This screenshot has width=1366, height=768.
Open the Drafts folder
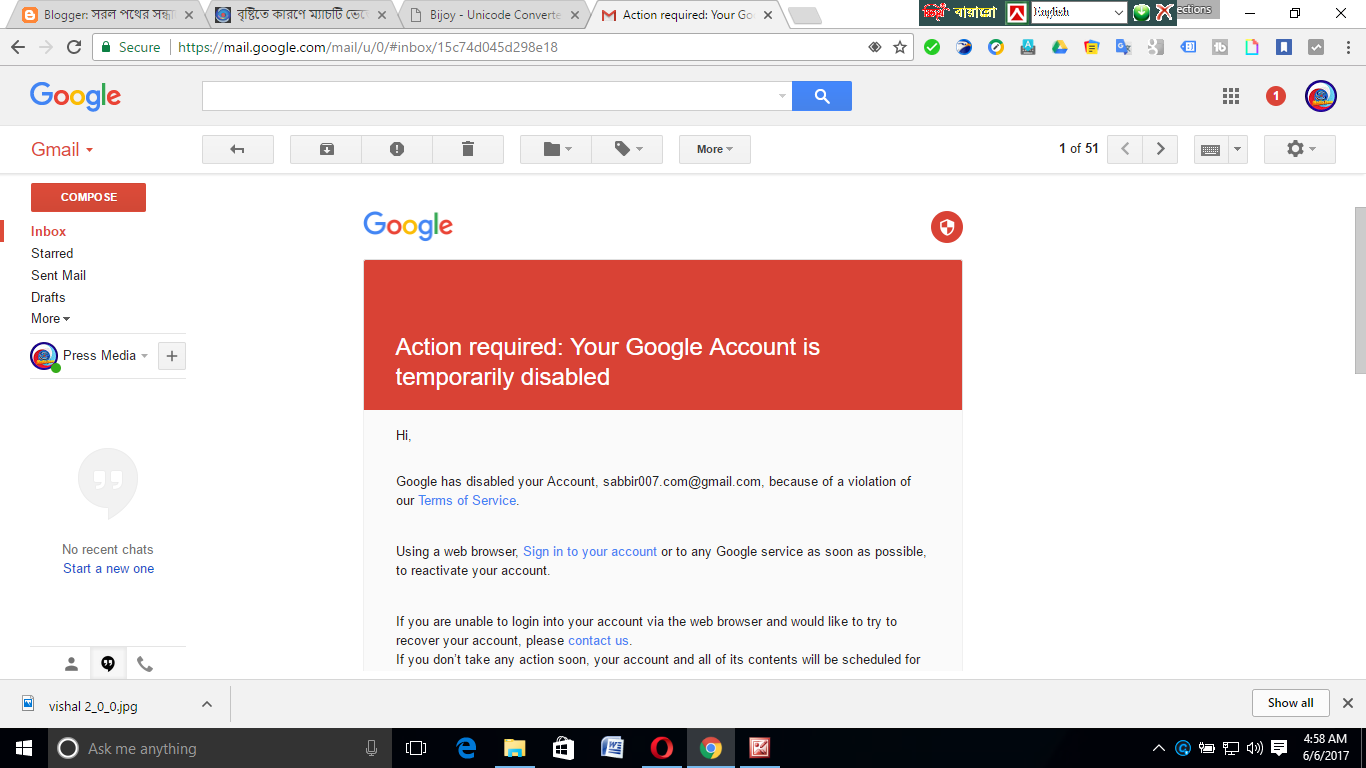coord(48,297)
